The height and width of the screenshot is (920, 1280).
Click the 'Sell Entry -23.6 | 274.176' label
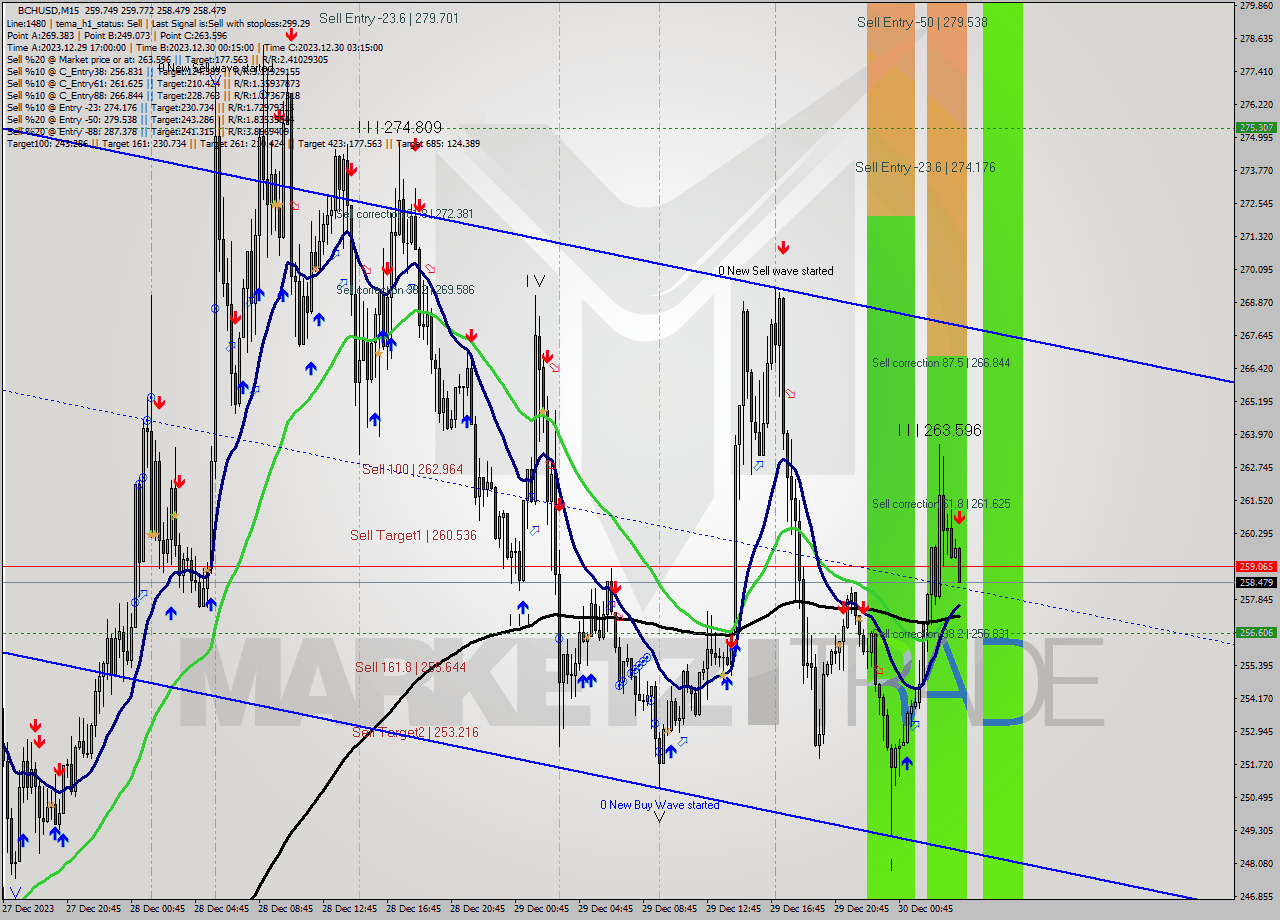tap(925, 167)
